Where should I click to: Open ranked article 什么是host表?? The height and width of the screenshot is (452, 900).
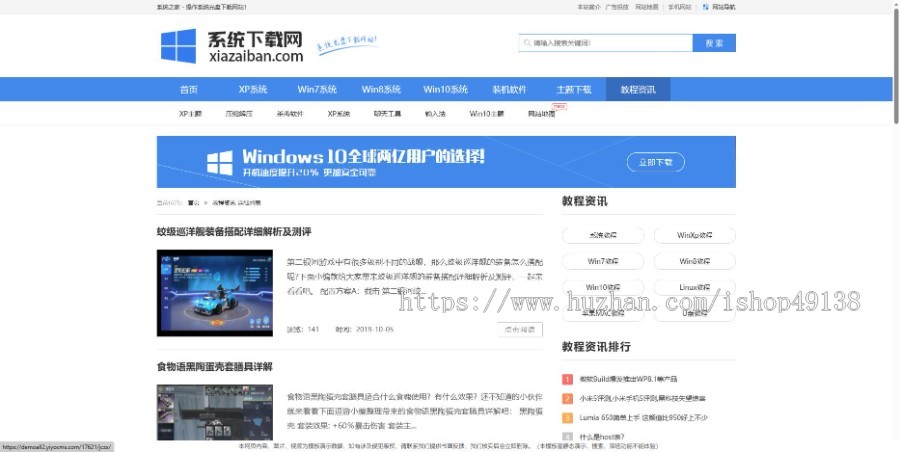(x=602, y=436)
